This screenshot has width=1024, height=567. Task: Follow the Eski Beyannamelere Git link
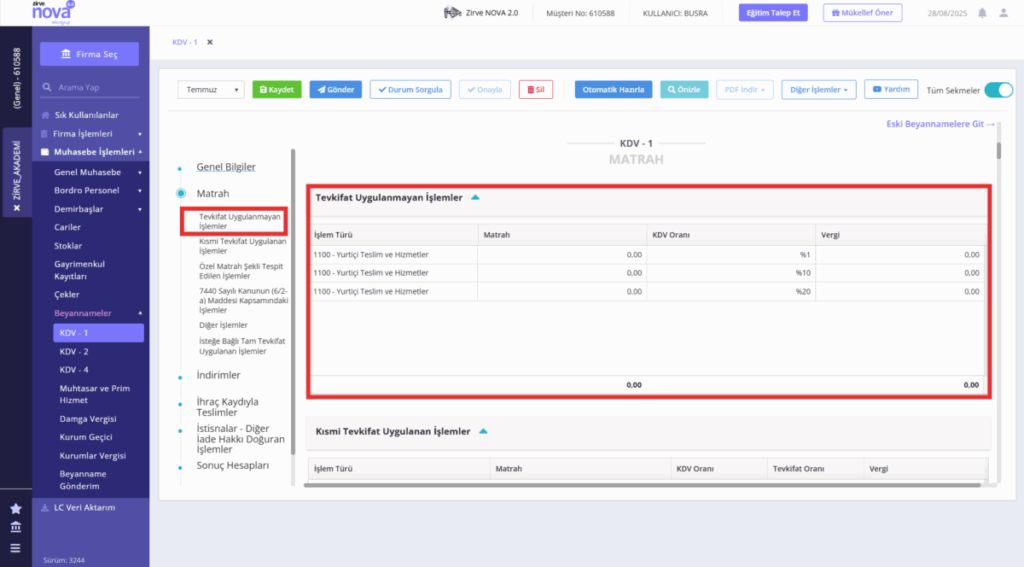(940, 123)
